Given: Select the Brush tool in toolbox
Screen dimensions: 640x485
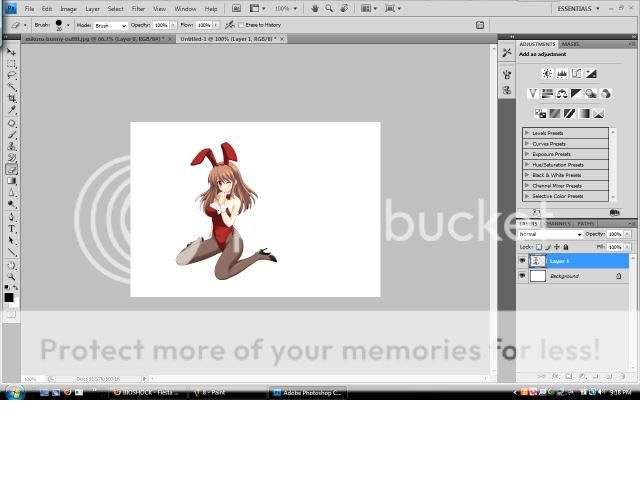Looking at the screenshot, I should (11, 135).
